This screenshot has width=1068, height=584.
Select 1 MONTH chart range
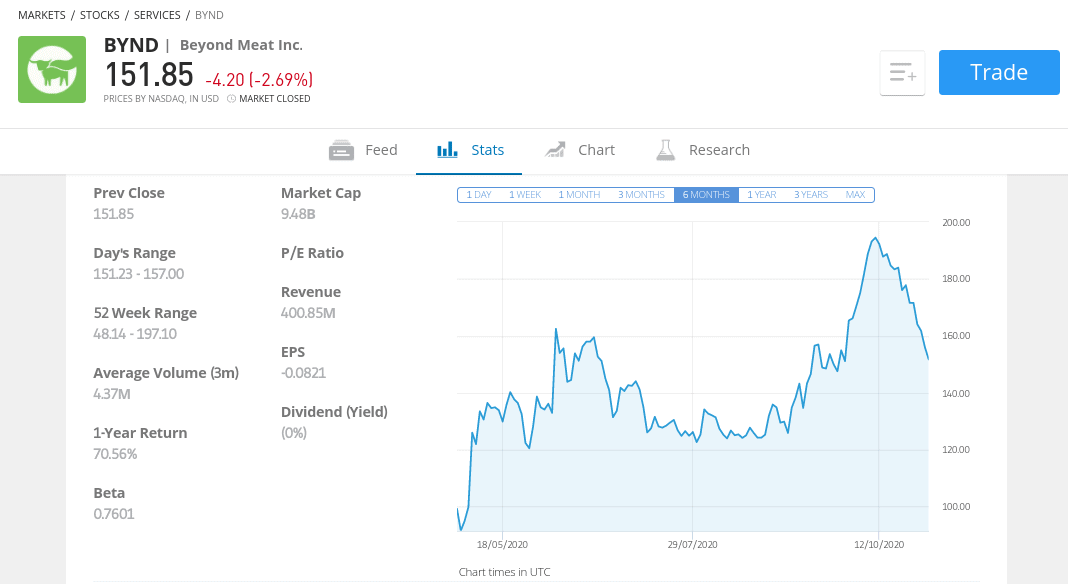click(579, 195)
